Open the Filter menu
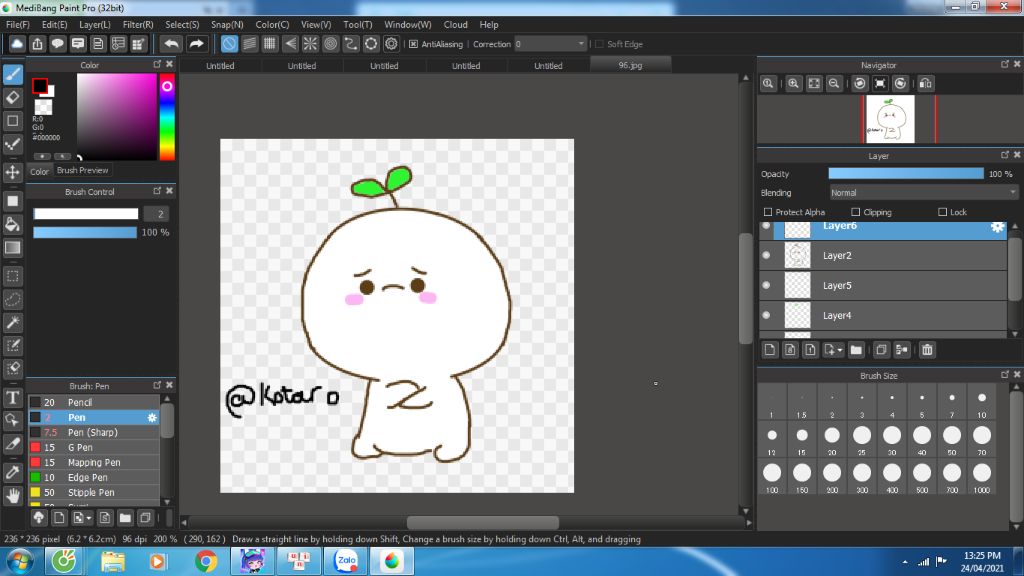 [x=138, y=25]
